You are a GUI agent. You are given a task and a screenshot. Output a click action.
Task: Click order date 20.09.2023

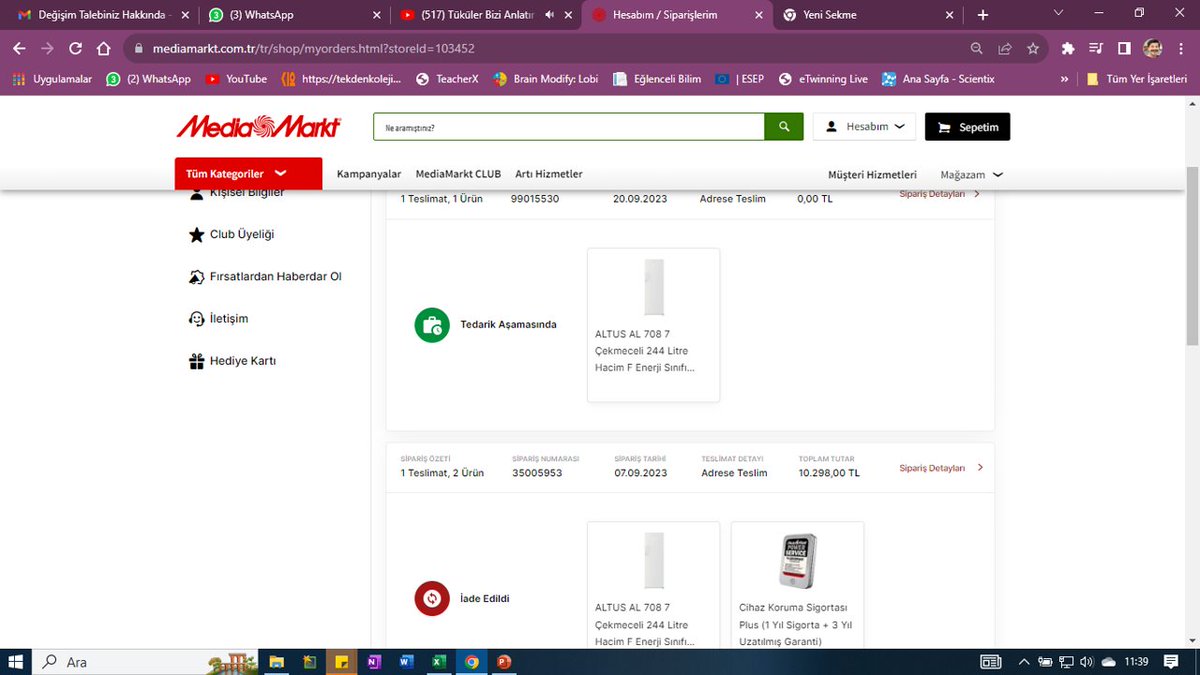pyautogui.click(x=640, y=199)
